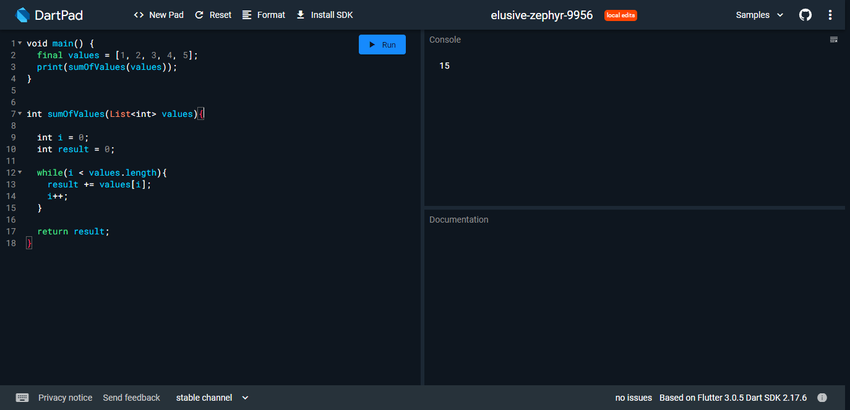Expand the stable channel selector
The width and height of the screenshot is (850, 410).
coord(212,397)
